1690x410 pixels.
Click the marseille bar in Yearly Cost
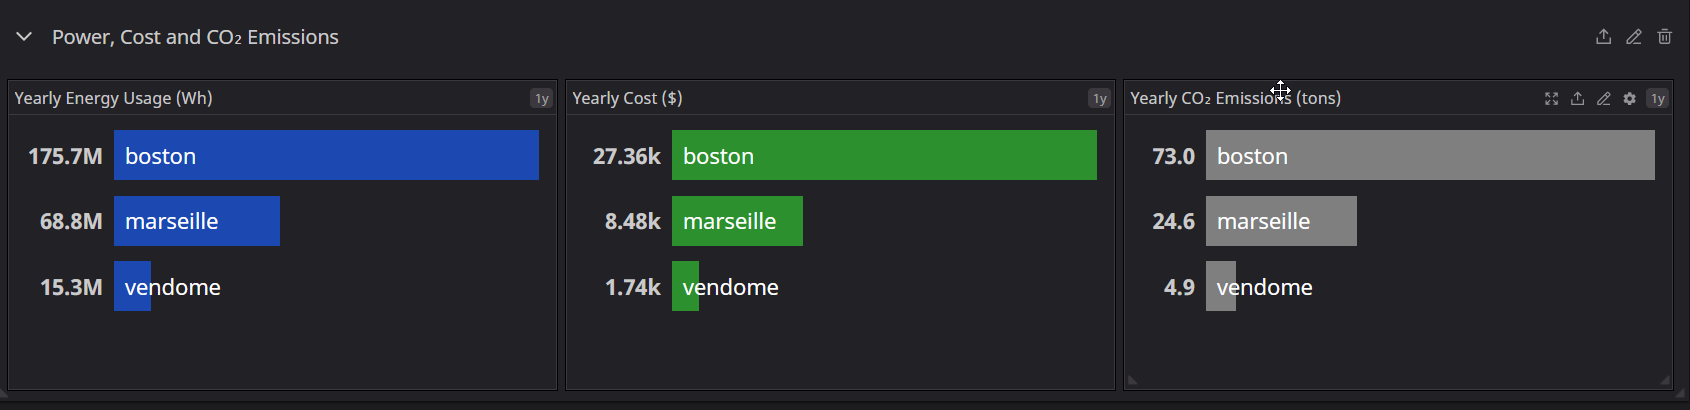737,221
